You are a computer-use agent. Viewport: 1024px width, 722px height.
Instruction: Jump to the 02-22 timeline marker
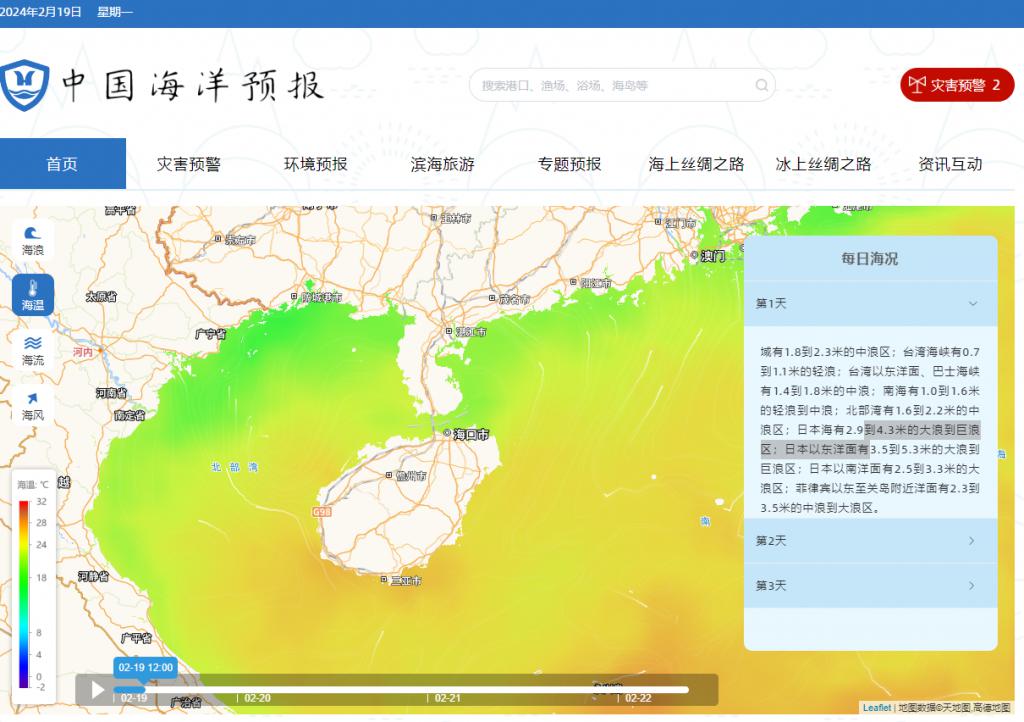coord(638,698)
